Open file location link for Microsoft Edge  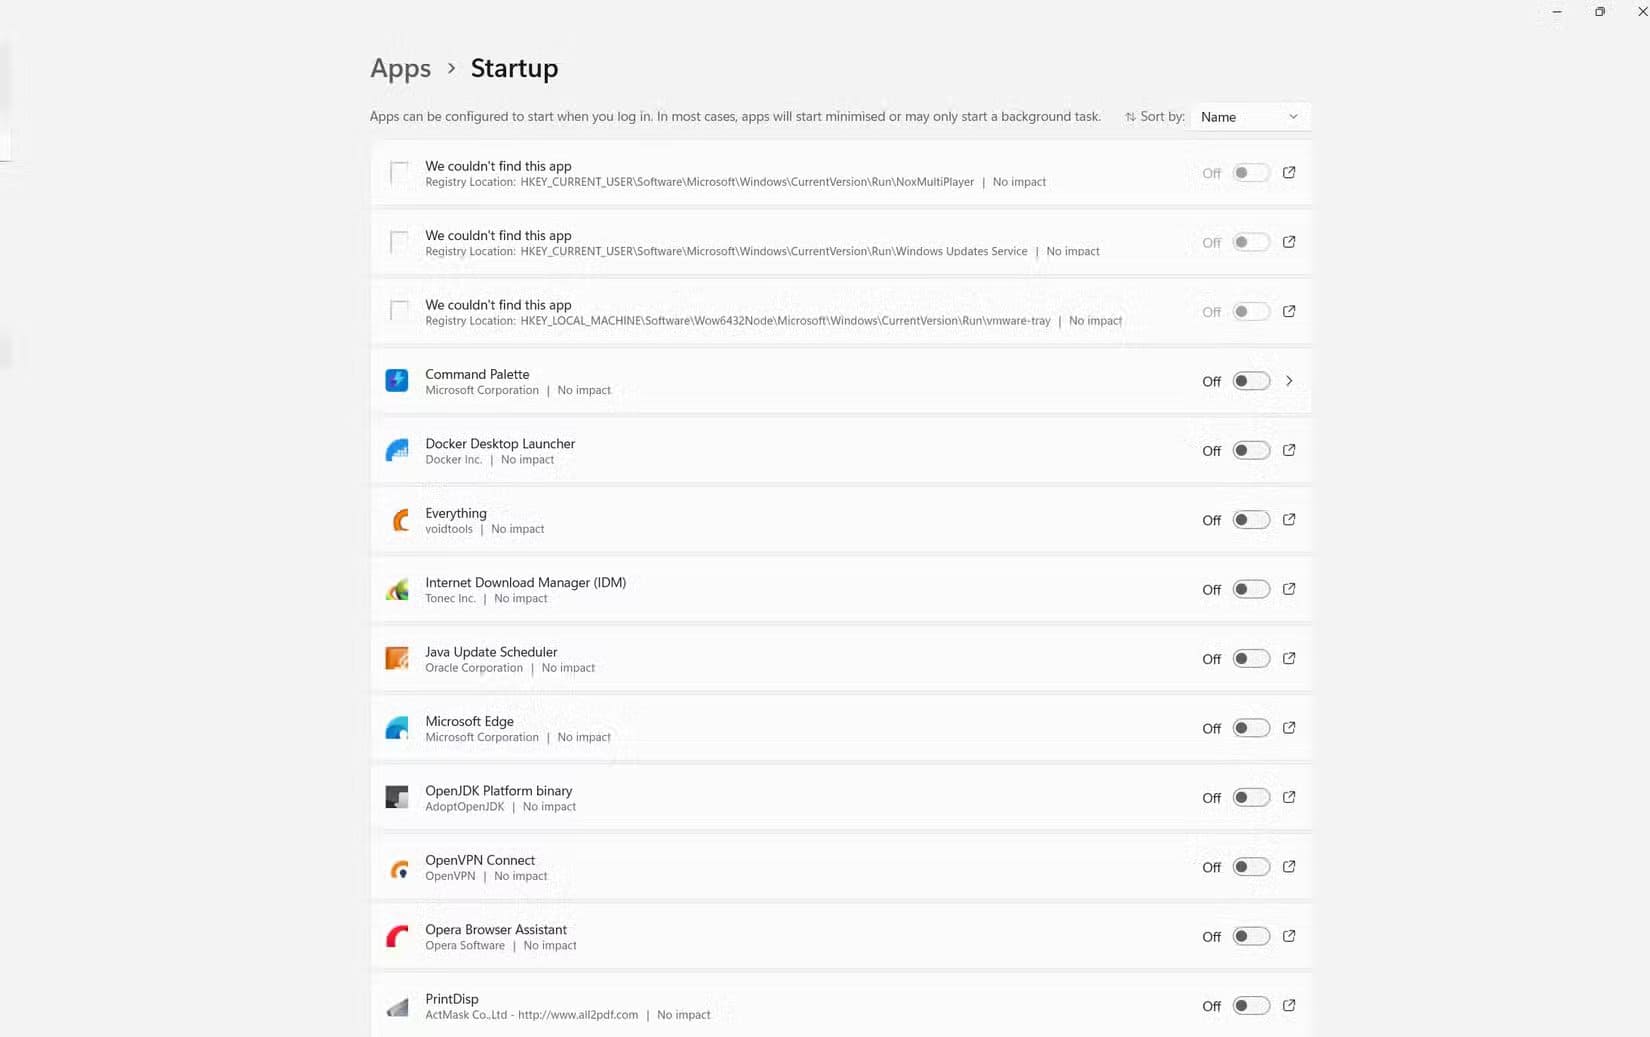[1289, 728]
